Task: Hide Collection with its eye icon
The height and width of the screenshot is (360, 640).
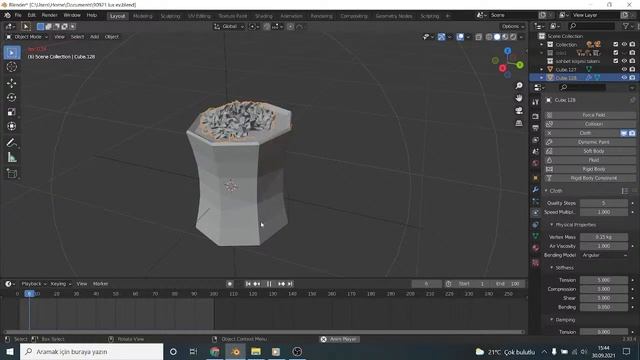Action: 624,44
